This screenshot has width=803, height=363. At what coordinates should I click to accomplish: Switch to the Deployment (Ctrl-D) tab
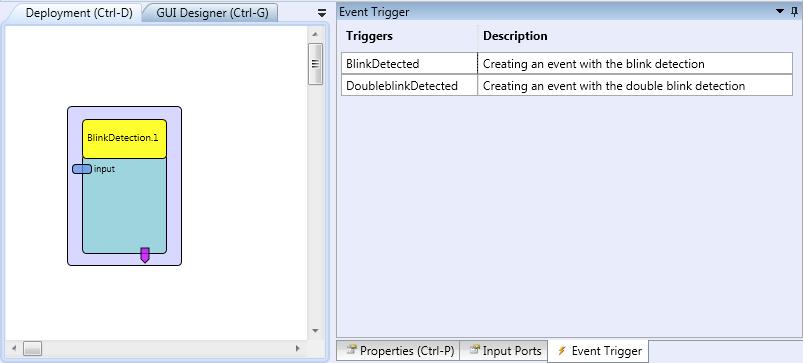[79, 13]
